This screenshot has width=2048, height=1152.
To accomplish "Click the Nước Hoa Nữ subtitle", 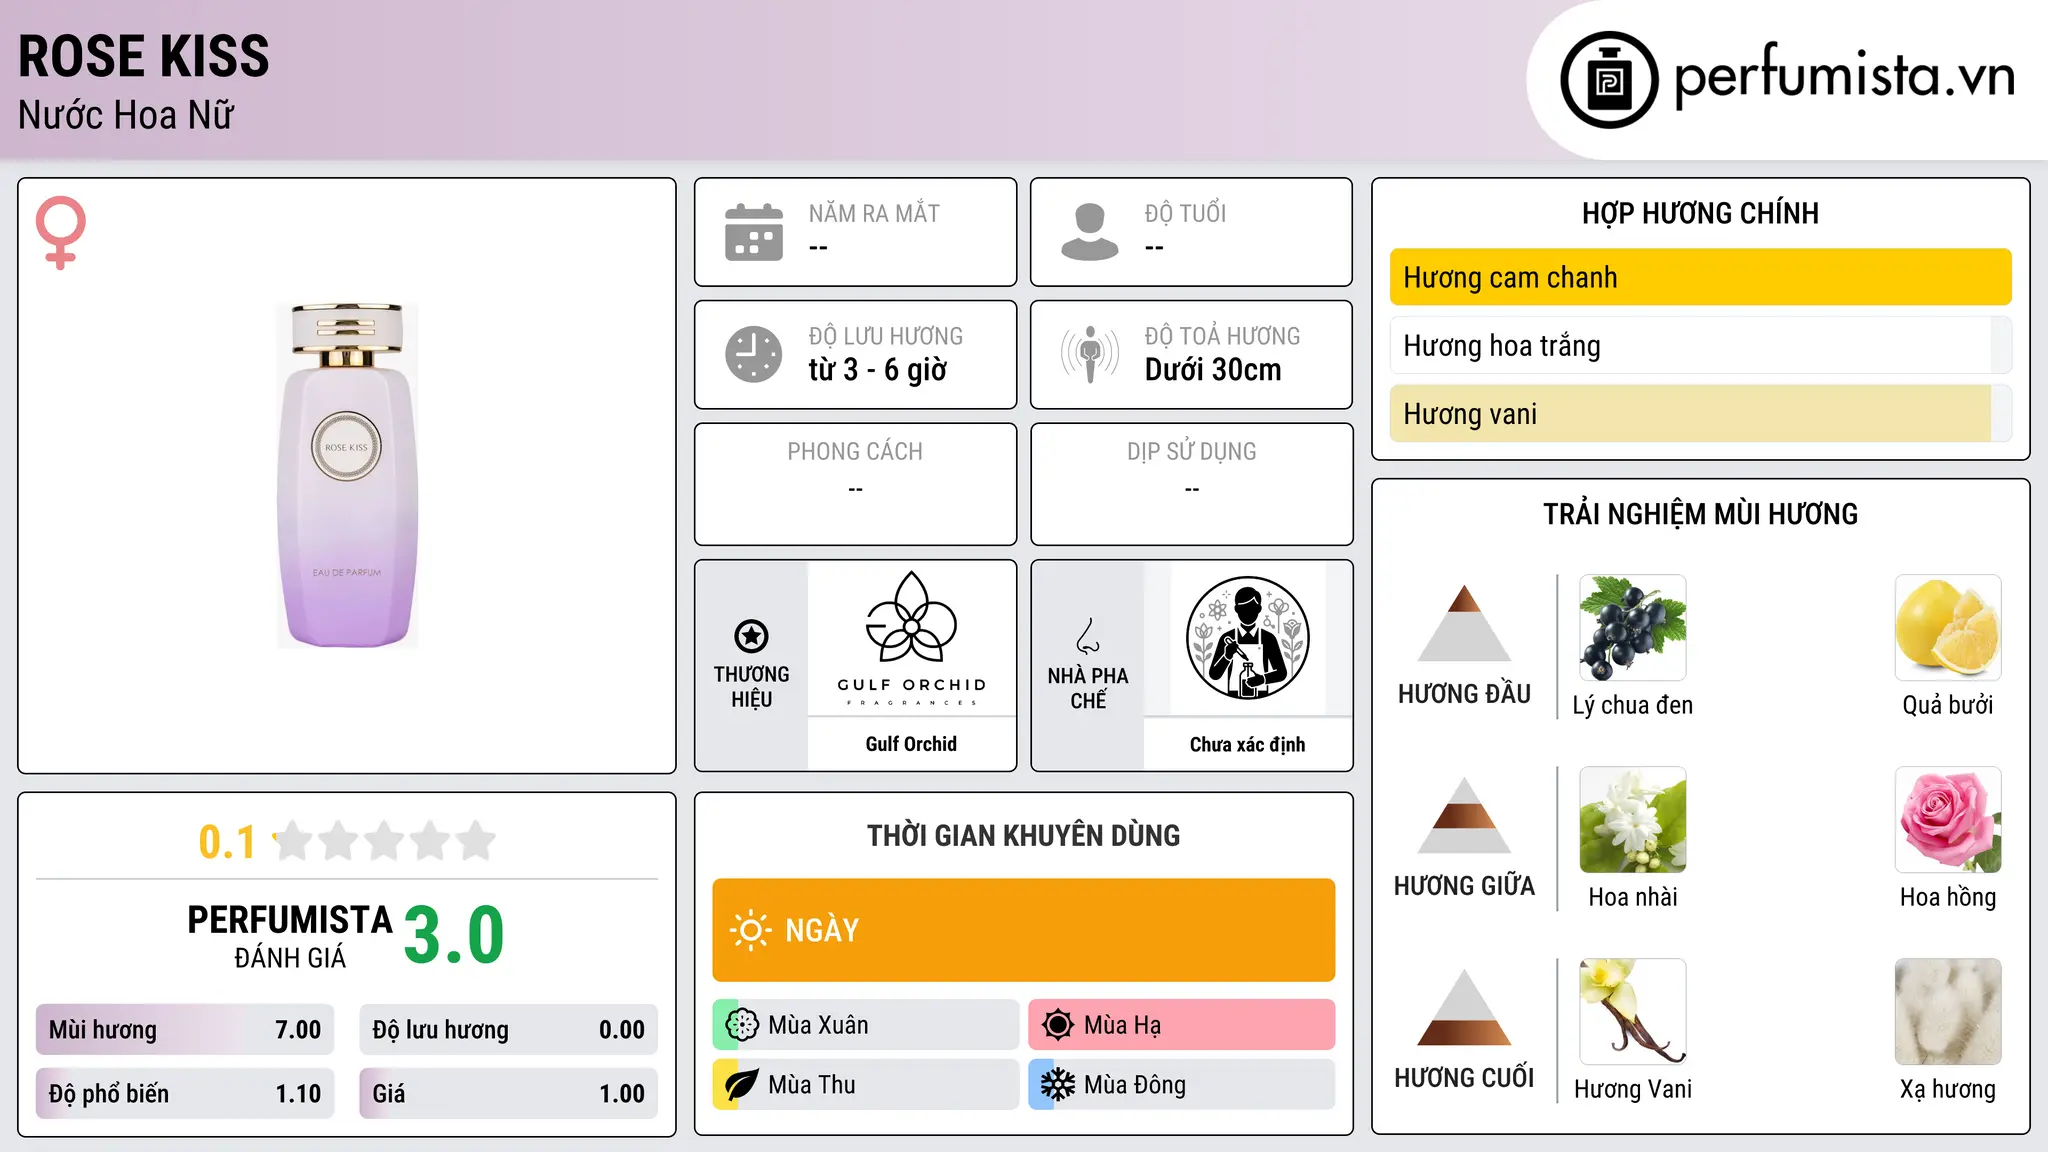I will pyautogui.click(x=126, y=115).
